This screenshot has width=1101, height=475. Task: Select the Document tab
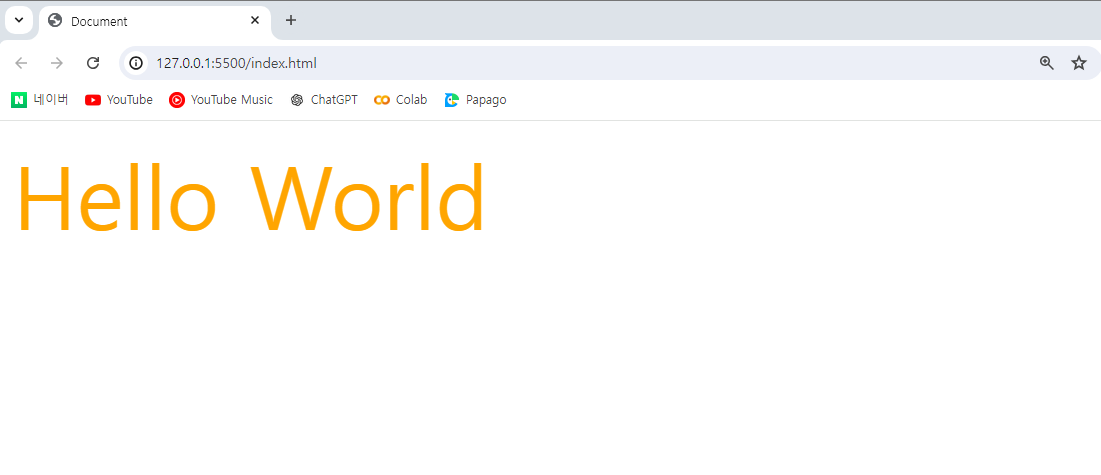154,21
